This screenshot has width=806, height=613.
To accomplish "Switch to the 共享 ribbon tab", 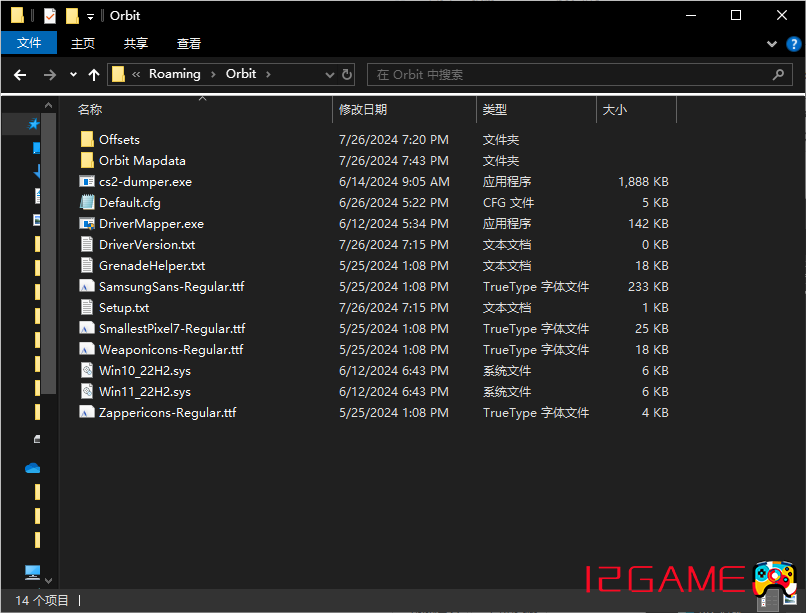I will [x=136, y=44].
